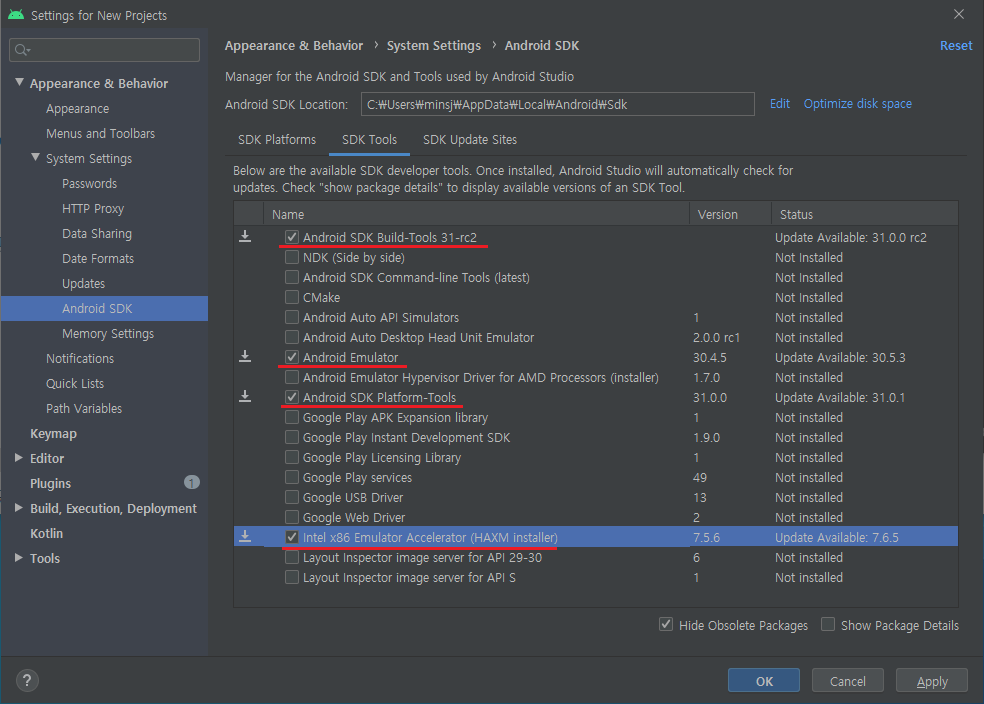Check the CMake checkbox
The height and width of the screenshot is (704, 984).
pyautogui.click(x=292, y=297)
